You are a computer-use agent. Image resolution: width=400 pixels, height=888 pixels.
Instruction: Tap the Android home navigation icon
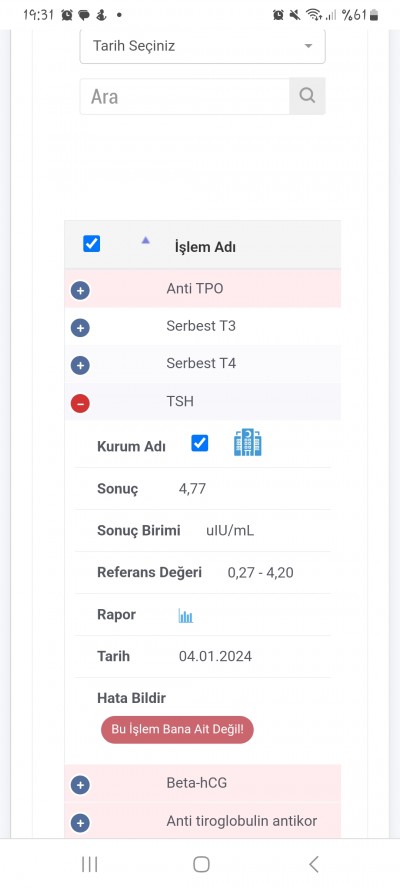pyautogui.click(x=201, y=864)
